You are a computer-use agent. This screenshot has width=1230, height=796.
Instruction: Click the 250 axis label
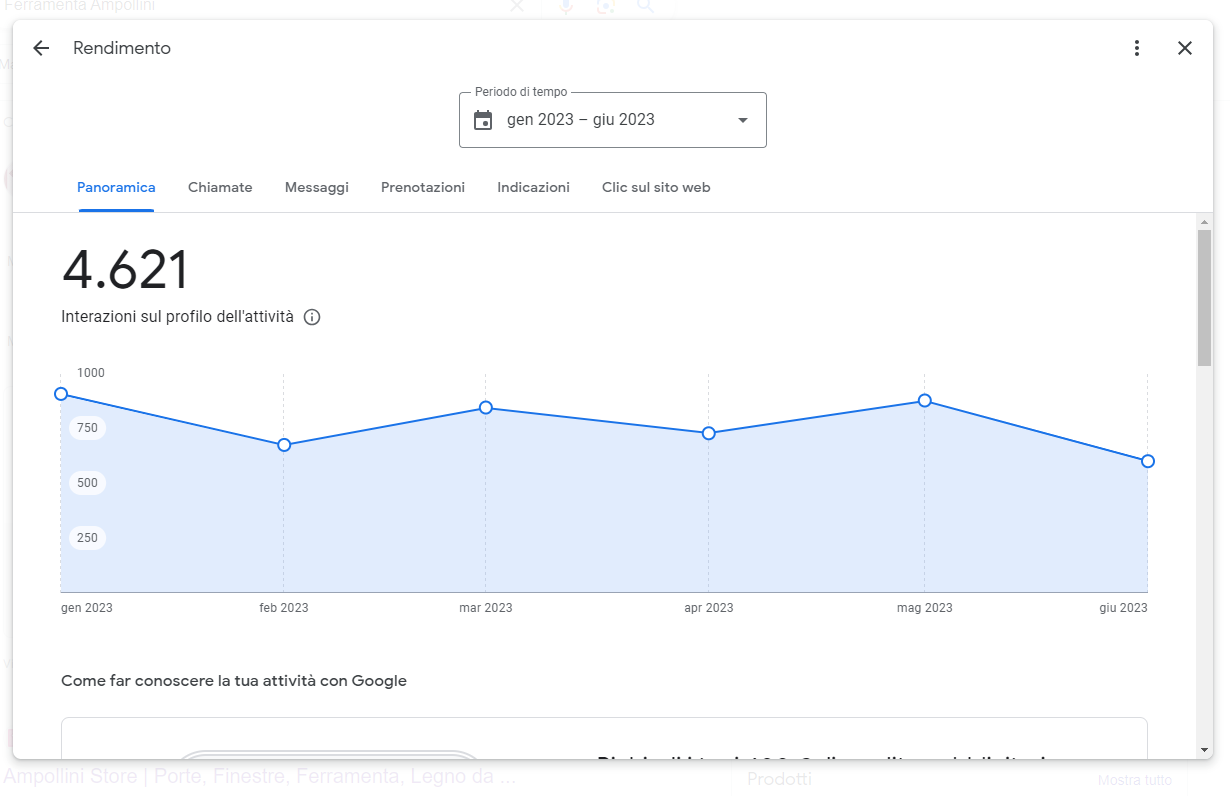click(x=87, y=538)
